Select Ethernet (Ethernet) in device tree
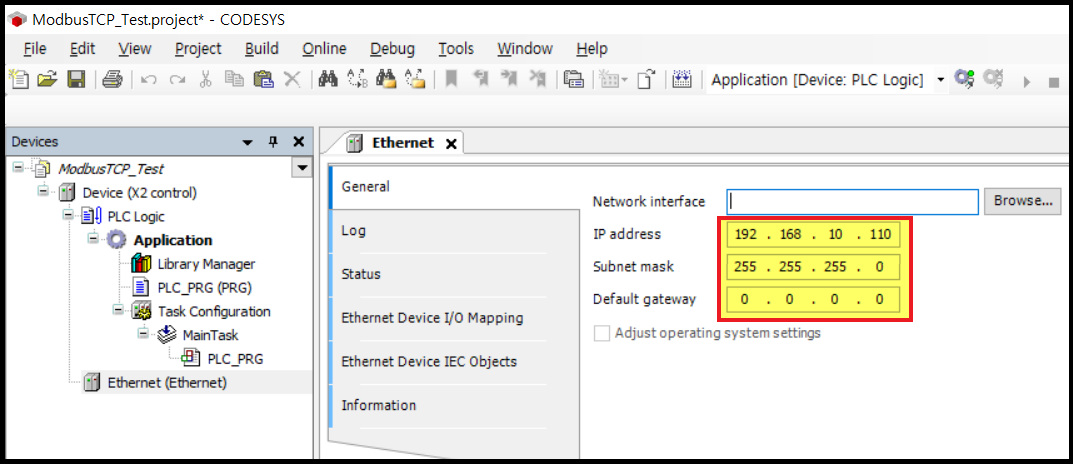 167,383
